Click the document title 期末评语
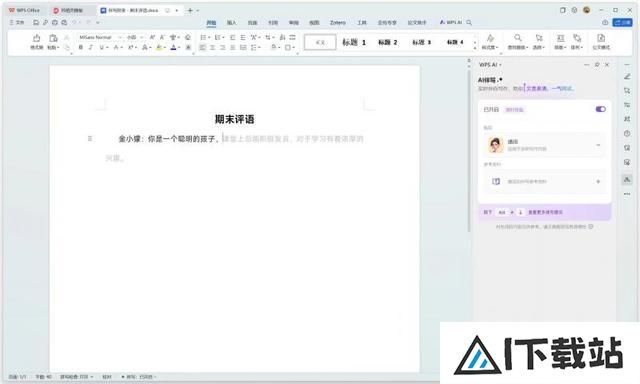640x384 pixels. click(235, 119)
